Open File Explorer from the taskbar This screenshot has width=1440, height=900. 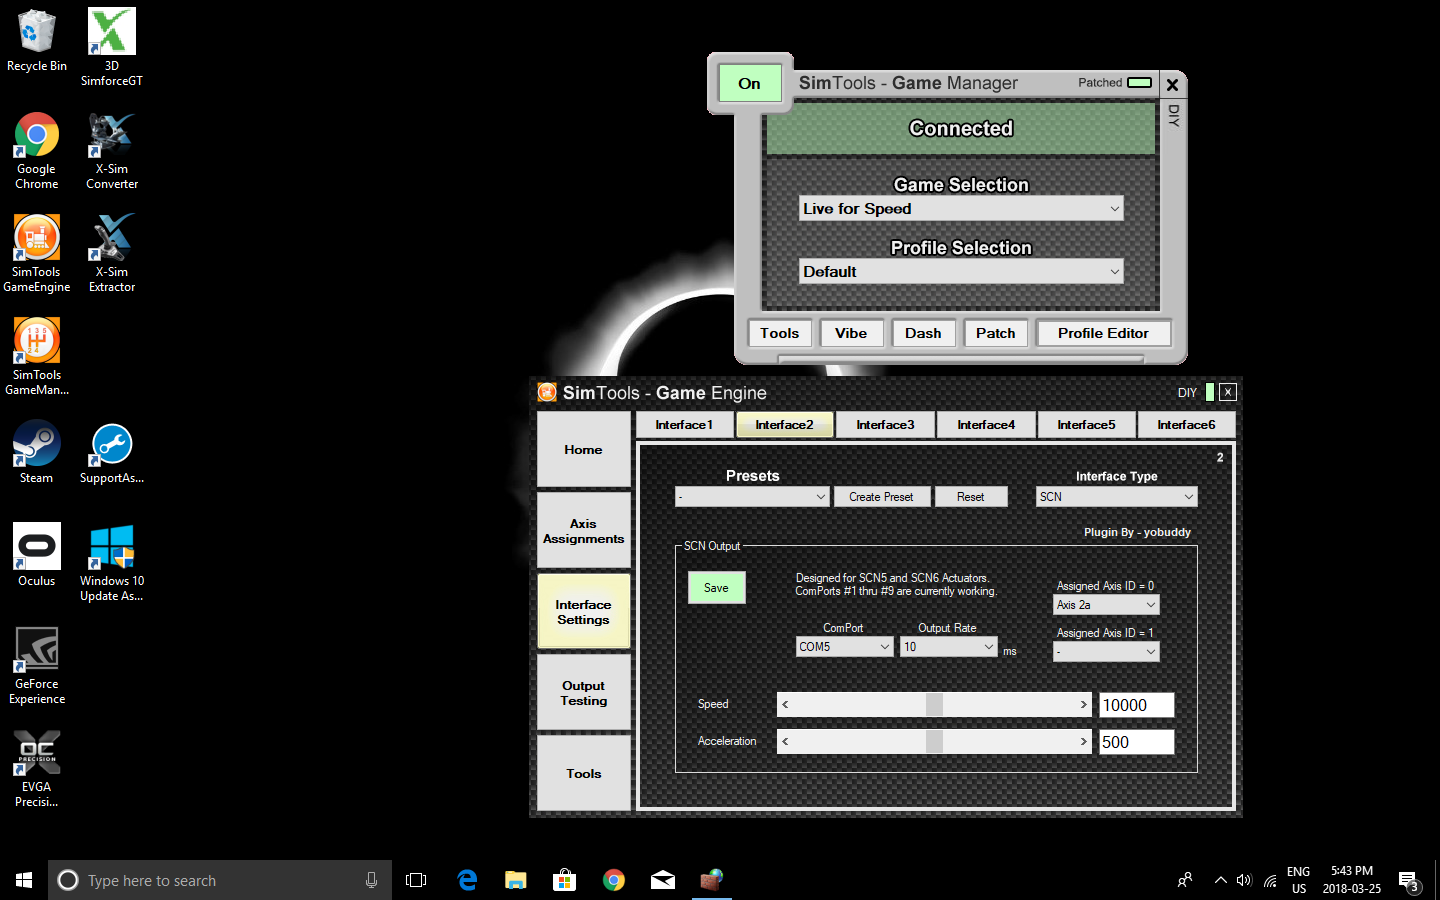[516, 880]
